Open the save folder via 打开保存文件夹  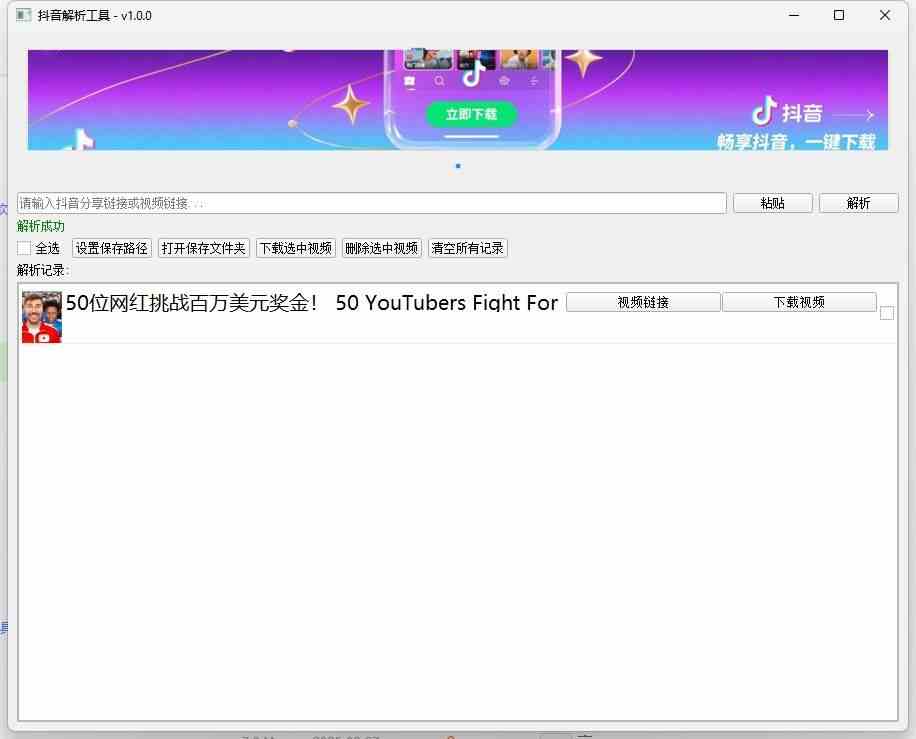(x=203, y=247)
